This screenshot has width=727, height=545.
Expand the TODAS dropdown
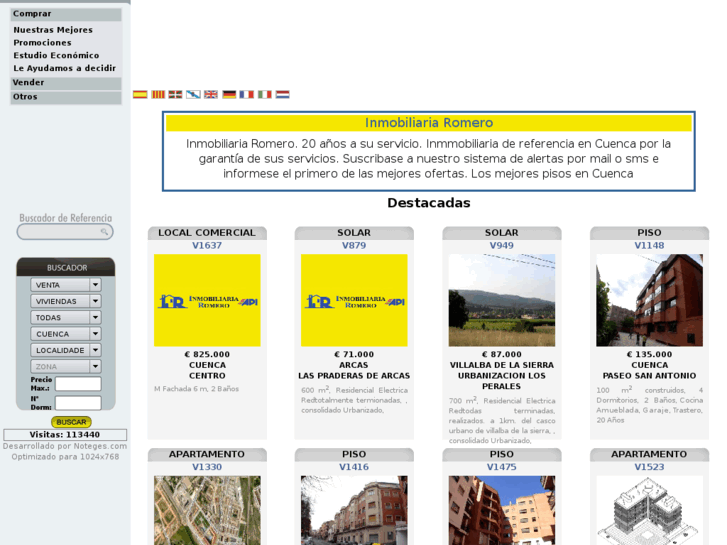pos(66,317)
